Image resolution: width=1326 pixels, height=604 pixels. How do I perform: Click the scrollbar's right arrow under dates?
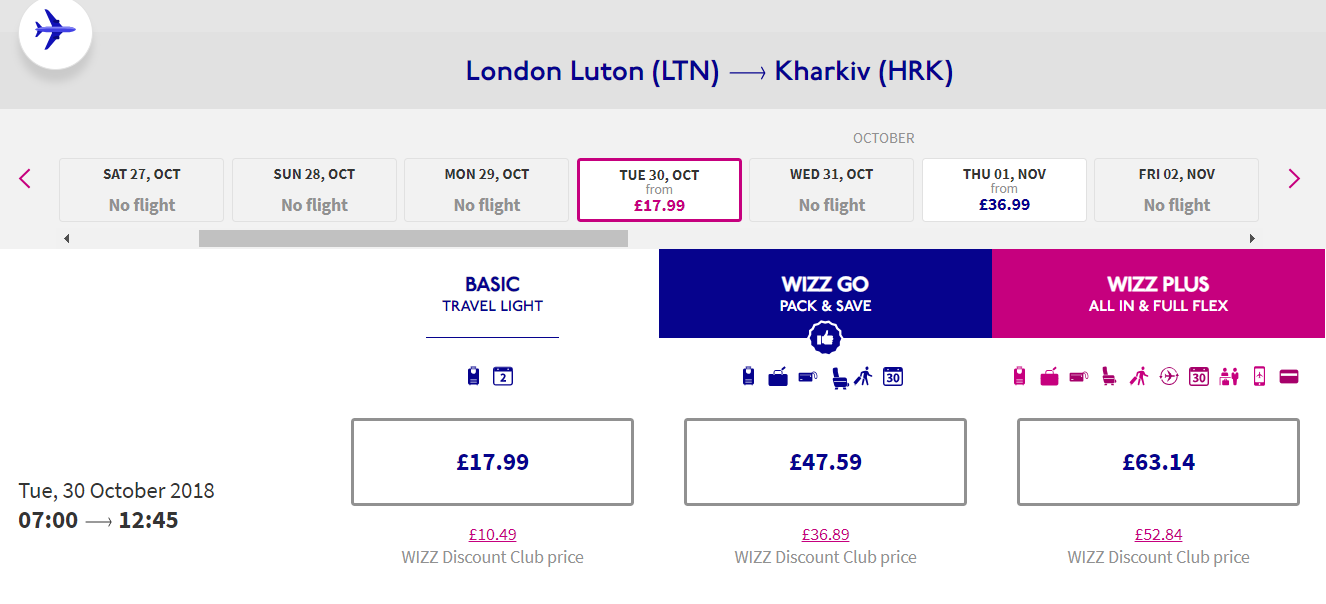click(x=1252, y=238)
